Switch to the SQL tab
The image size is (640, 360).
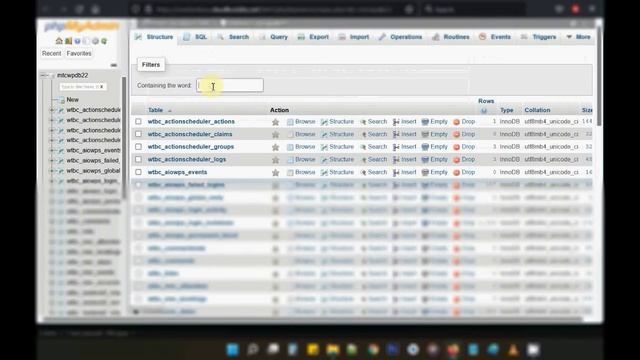[195, 37]
